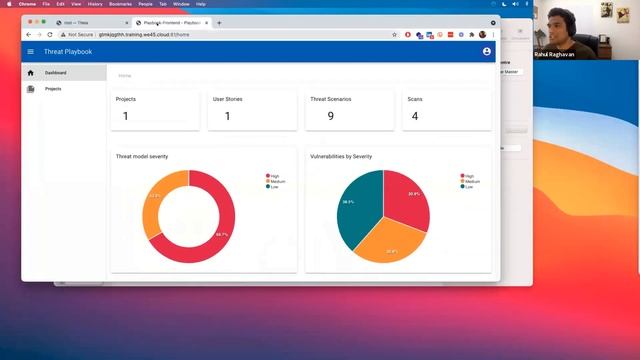Click the Dashboard home icon

pyautogui.click(x=31, y=73)
